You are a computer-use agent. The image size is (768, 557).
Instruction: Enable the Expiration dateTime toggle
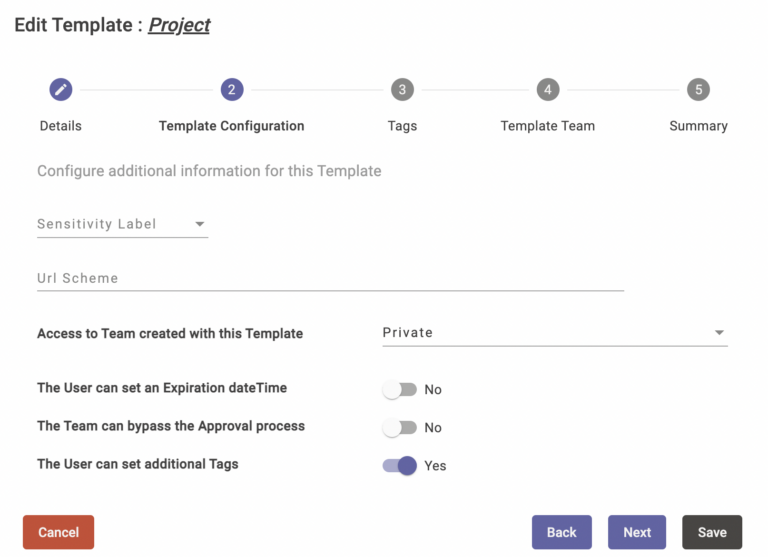(x=399, y=390)
